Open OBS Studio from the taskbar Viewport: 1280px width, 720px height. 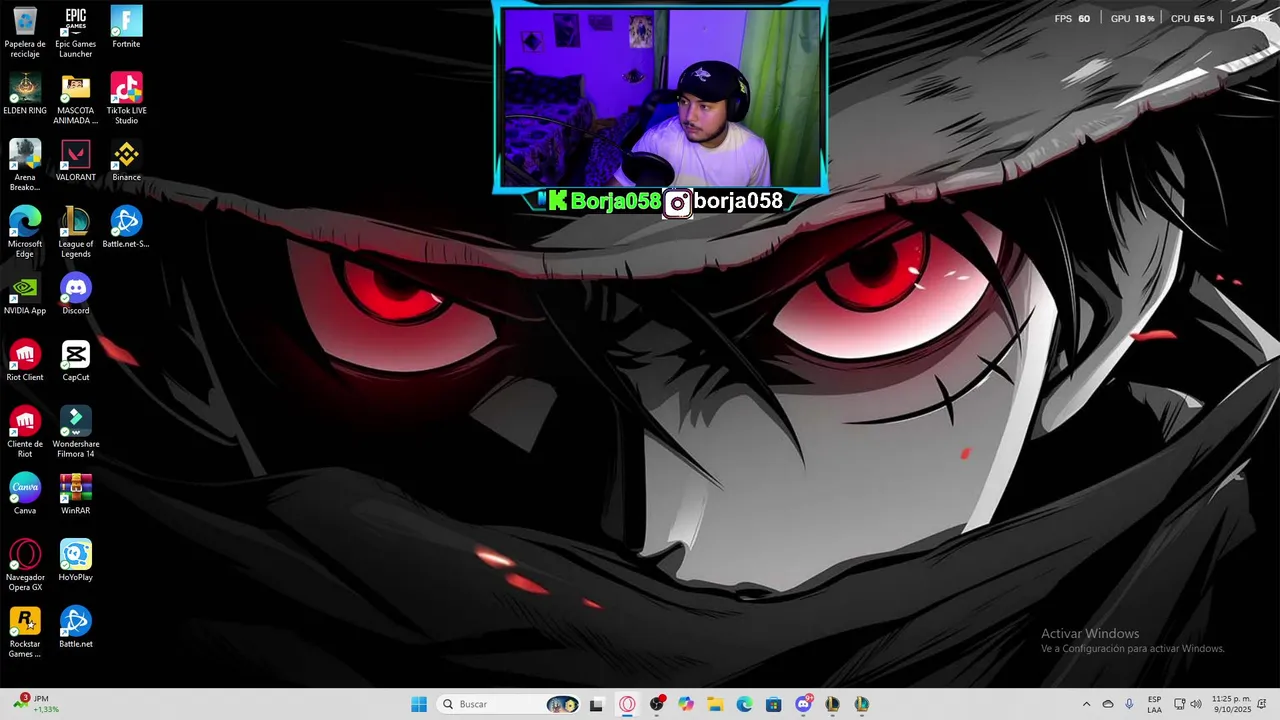pyautogui.click(x=657, y=704)
